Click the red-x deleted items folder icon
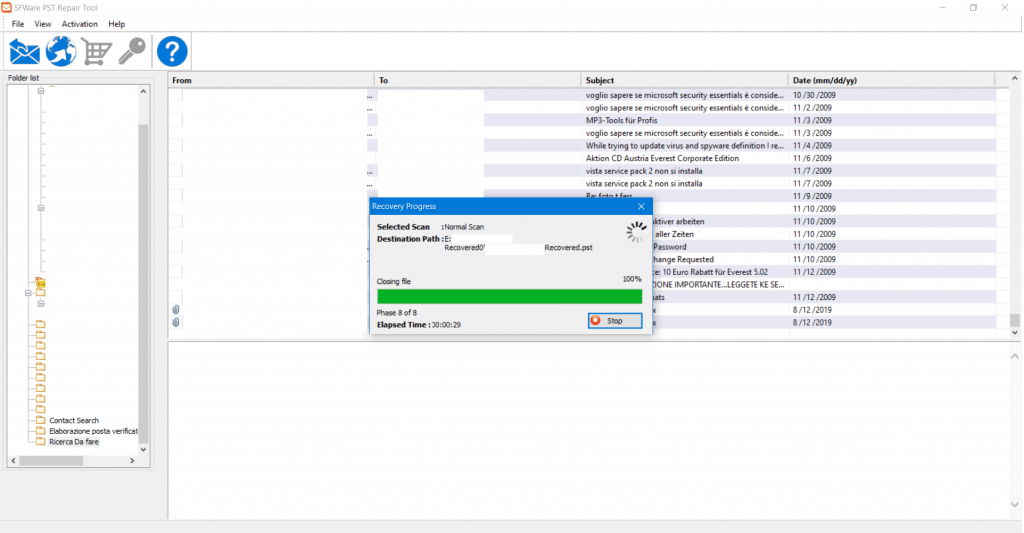Image resolution: width=1024 pixels, height=533 pixels. [40, 282]
